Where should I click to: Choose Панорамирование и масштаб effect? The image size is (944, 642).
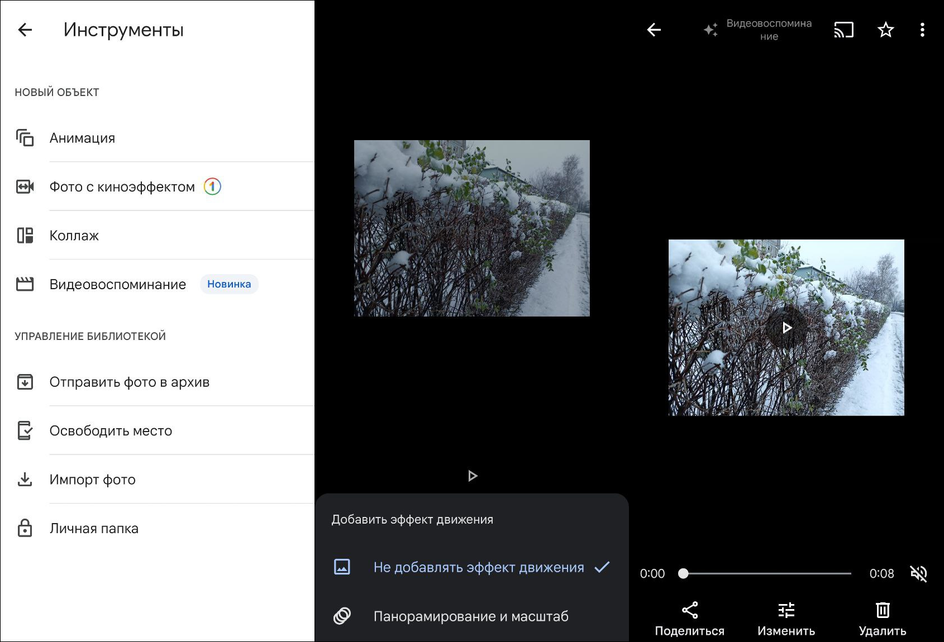coord(471,616)
